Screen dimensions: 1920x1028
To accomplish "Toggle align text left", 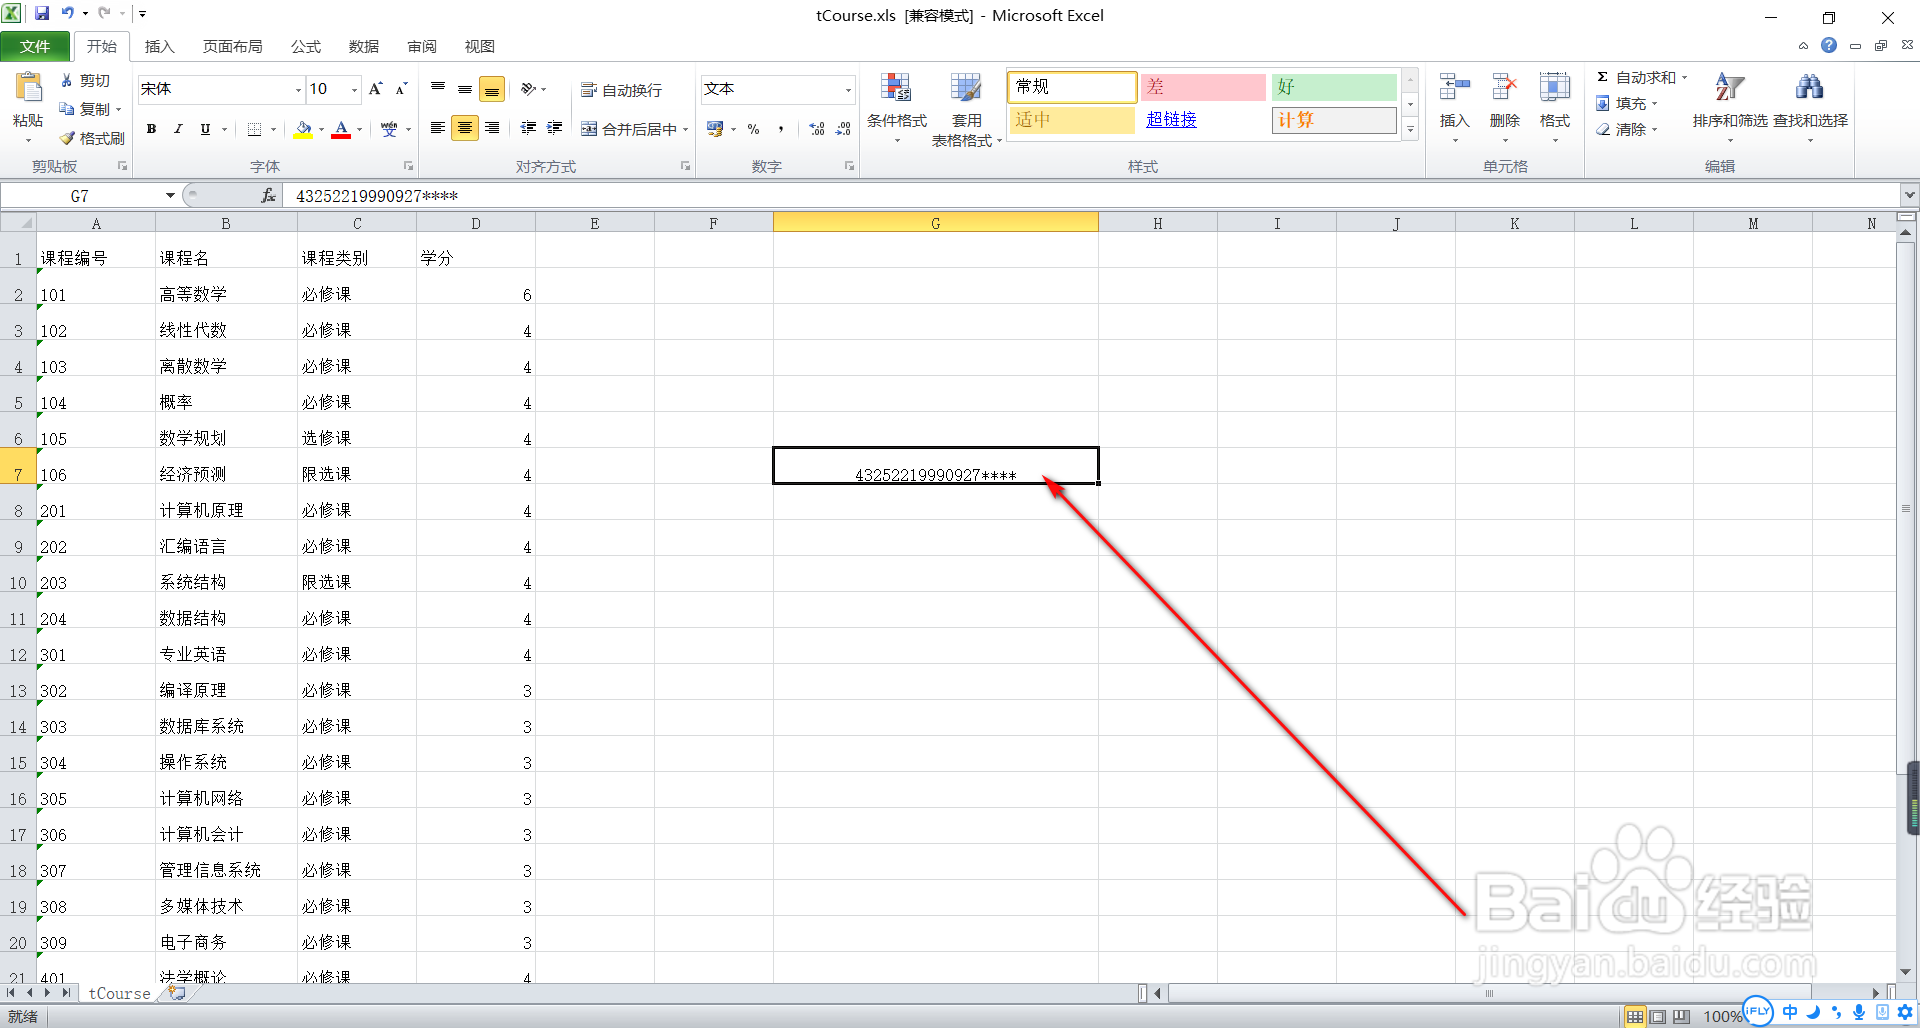I will 438,128.
